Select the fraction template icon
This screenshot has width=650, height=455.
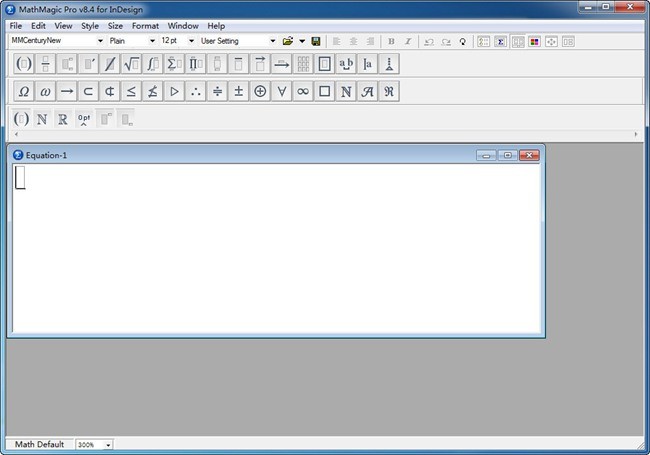coord(46,64)
